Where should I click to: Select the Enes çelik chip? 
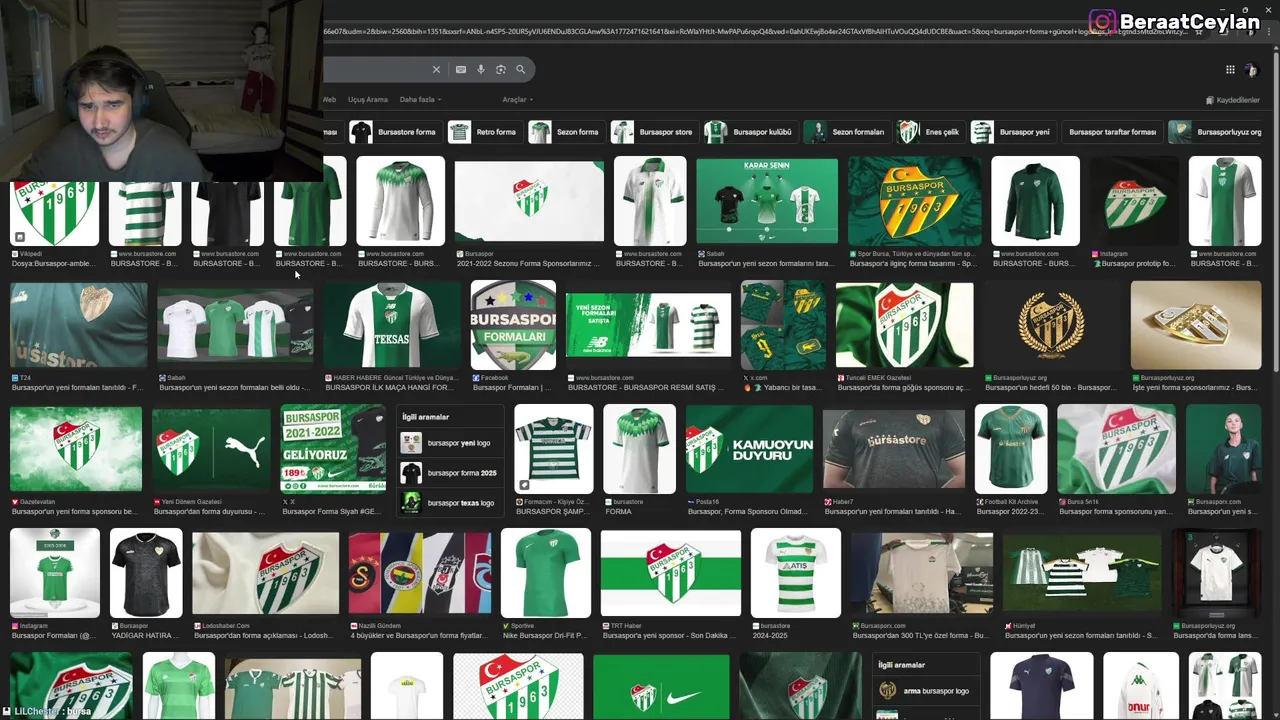pyautogui.click(x=930, y=132)
